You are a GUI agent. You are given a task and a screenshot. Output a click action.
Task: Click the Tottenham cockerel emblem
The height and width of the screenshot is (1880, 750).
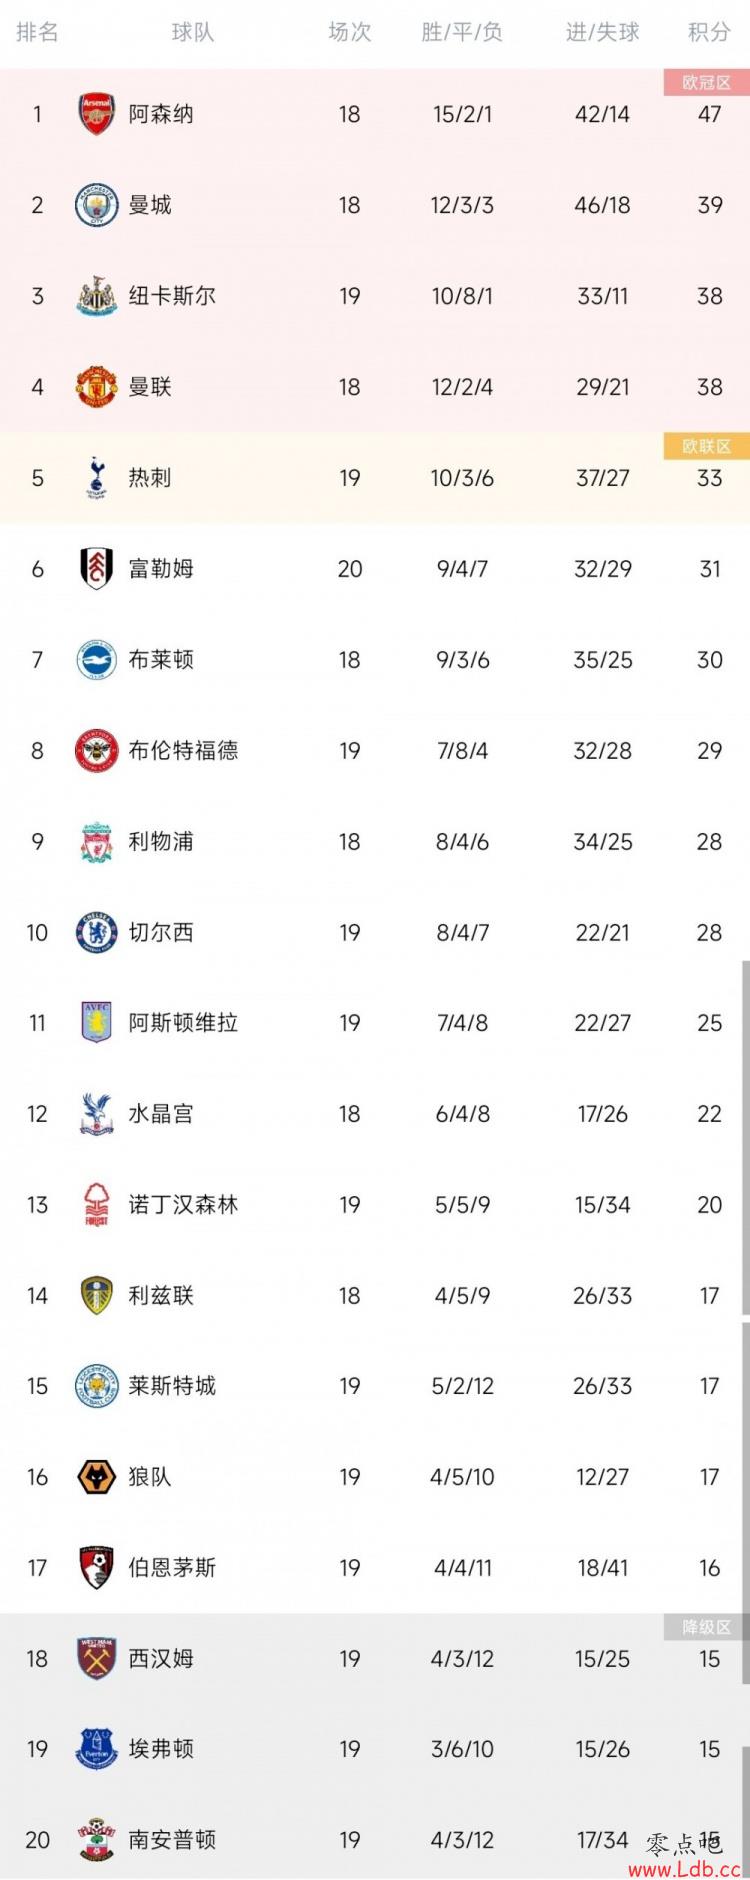97,478
